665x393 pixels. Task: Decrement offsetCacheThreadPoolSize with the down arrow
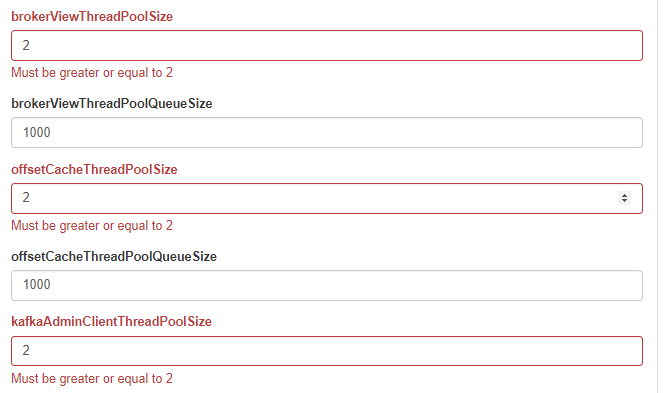[624, 201]
